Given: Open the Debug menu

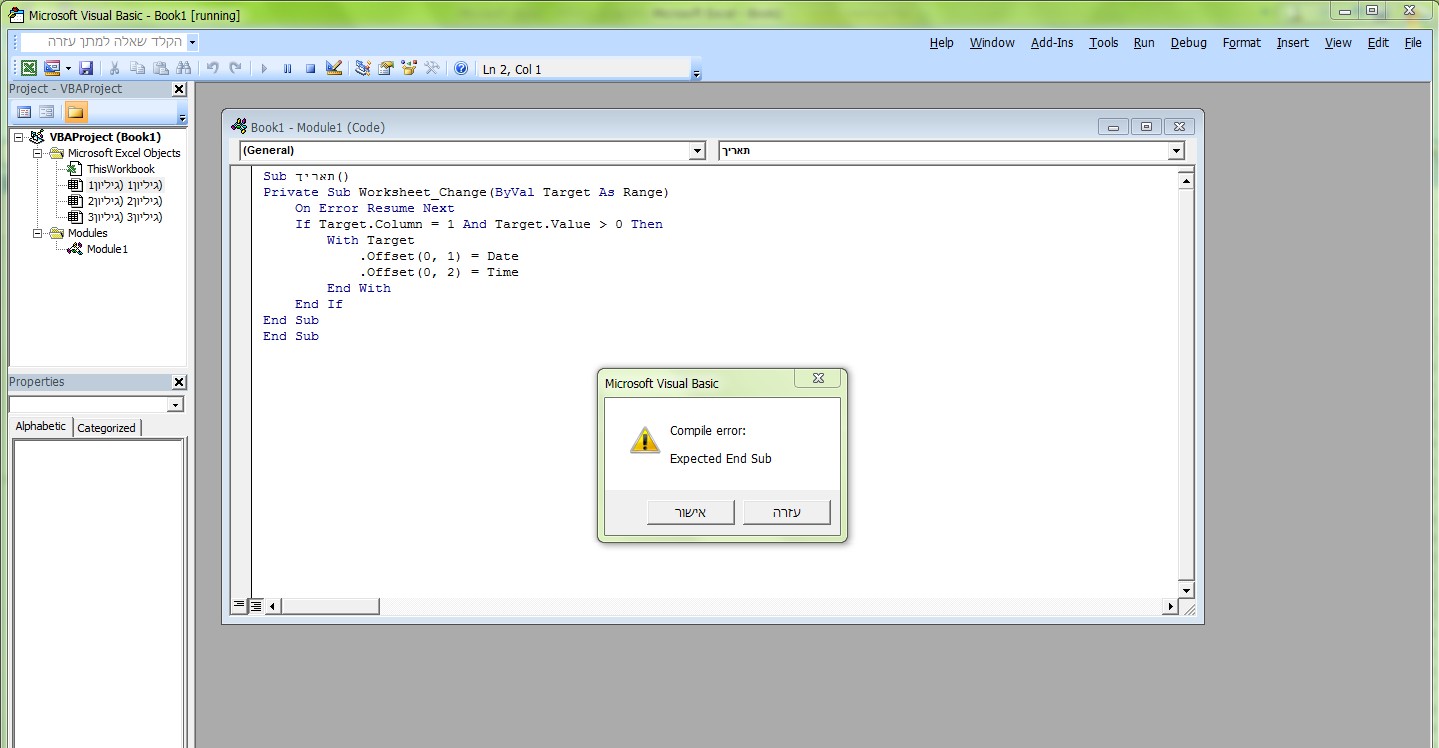Looking at the screenshot, I should click(1189, 43).
